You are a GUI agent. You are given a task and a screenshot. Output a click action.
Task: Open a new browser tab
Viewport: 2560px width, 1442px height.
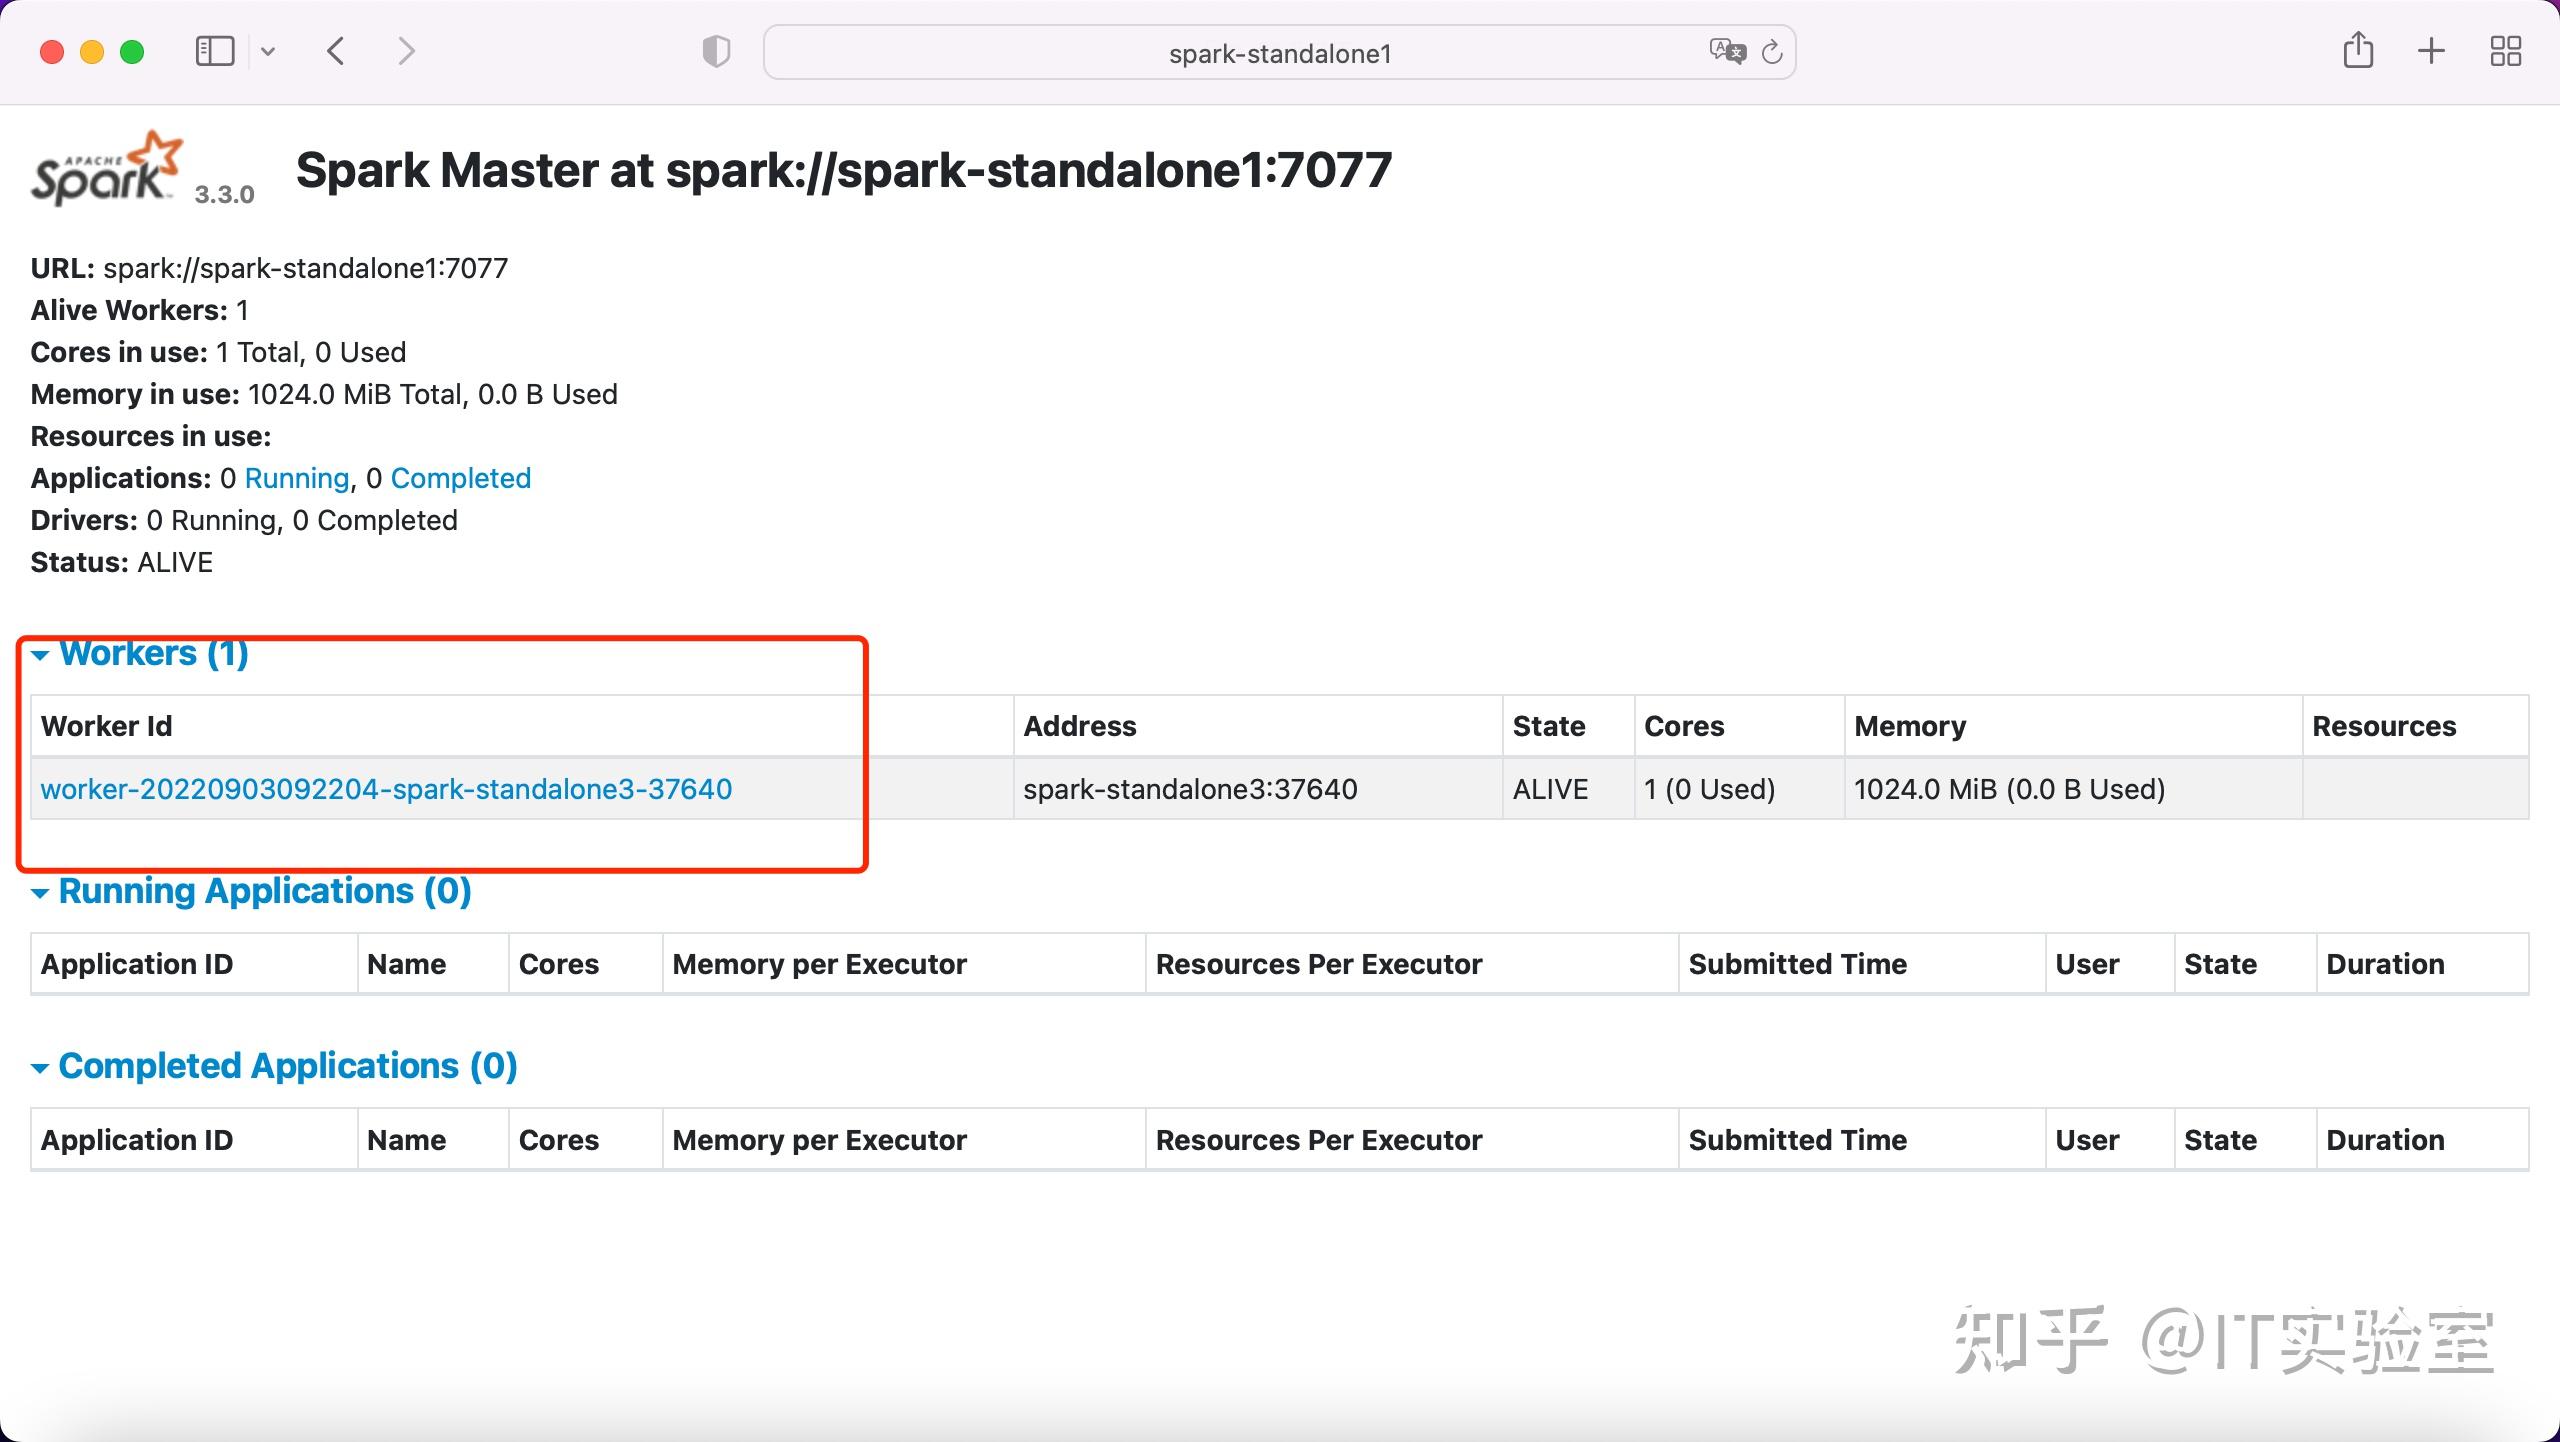tap(2431, 50)
